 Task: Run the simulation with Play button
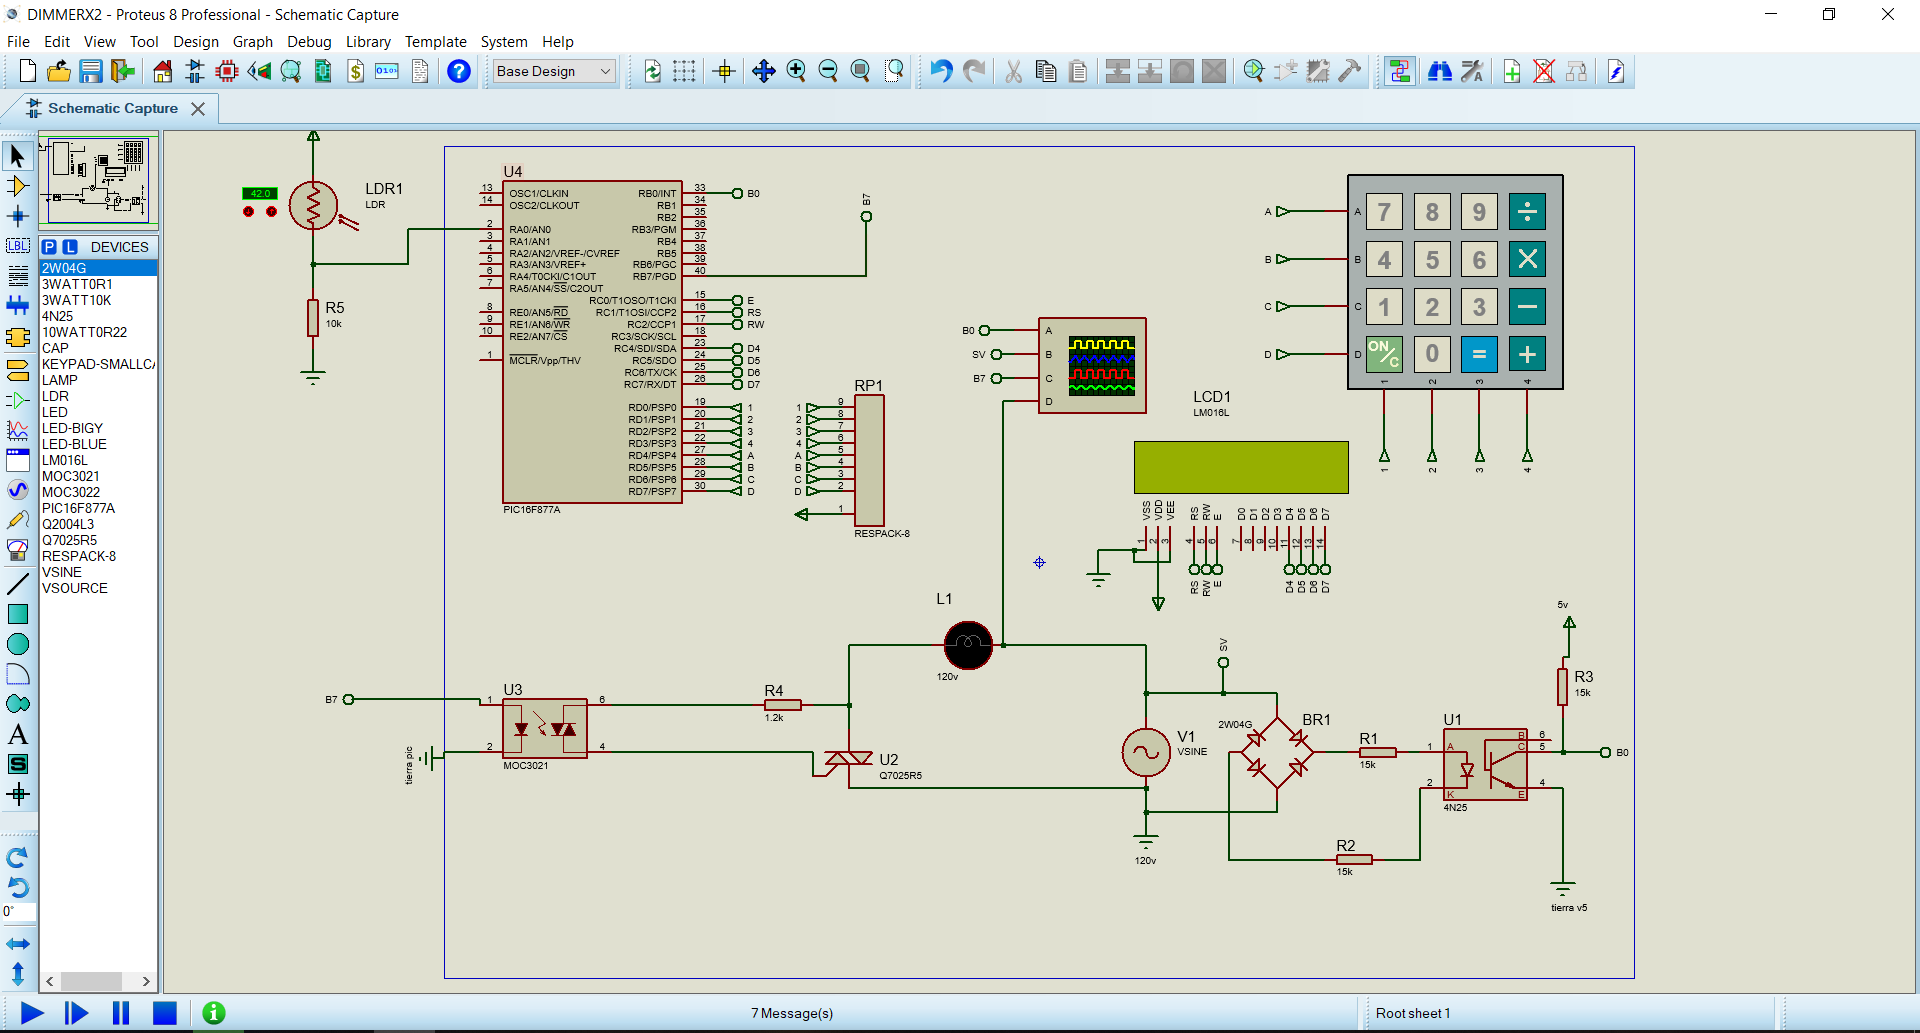[31, 1013]
